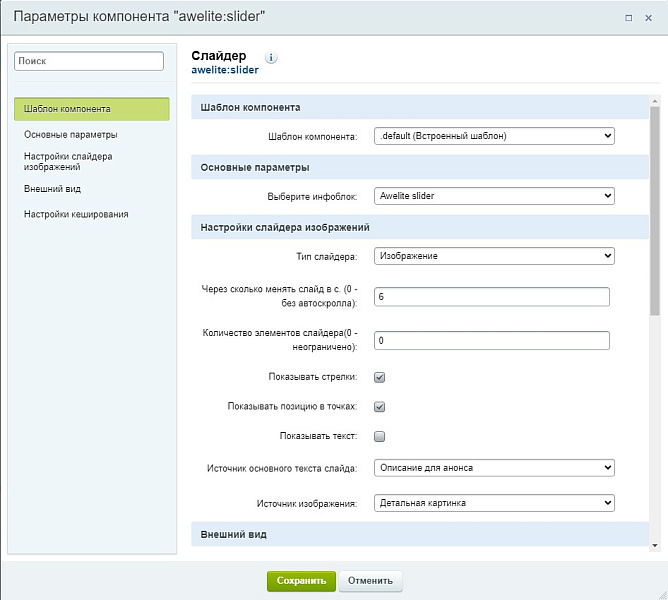This screenshot has width=668, height=600.
Task: Open Настройки слайдера изображений sidebar item
Action: click(x=68, y=161)
